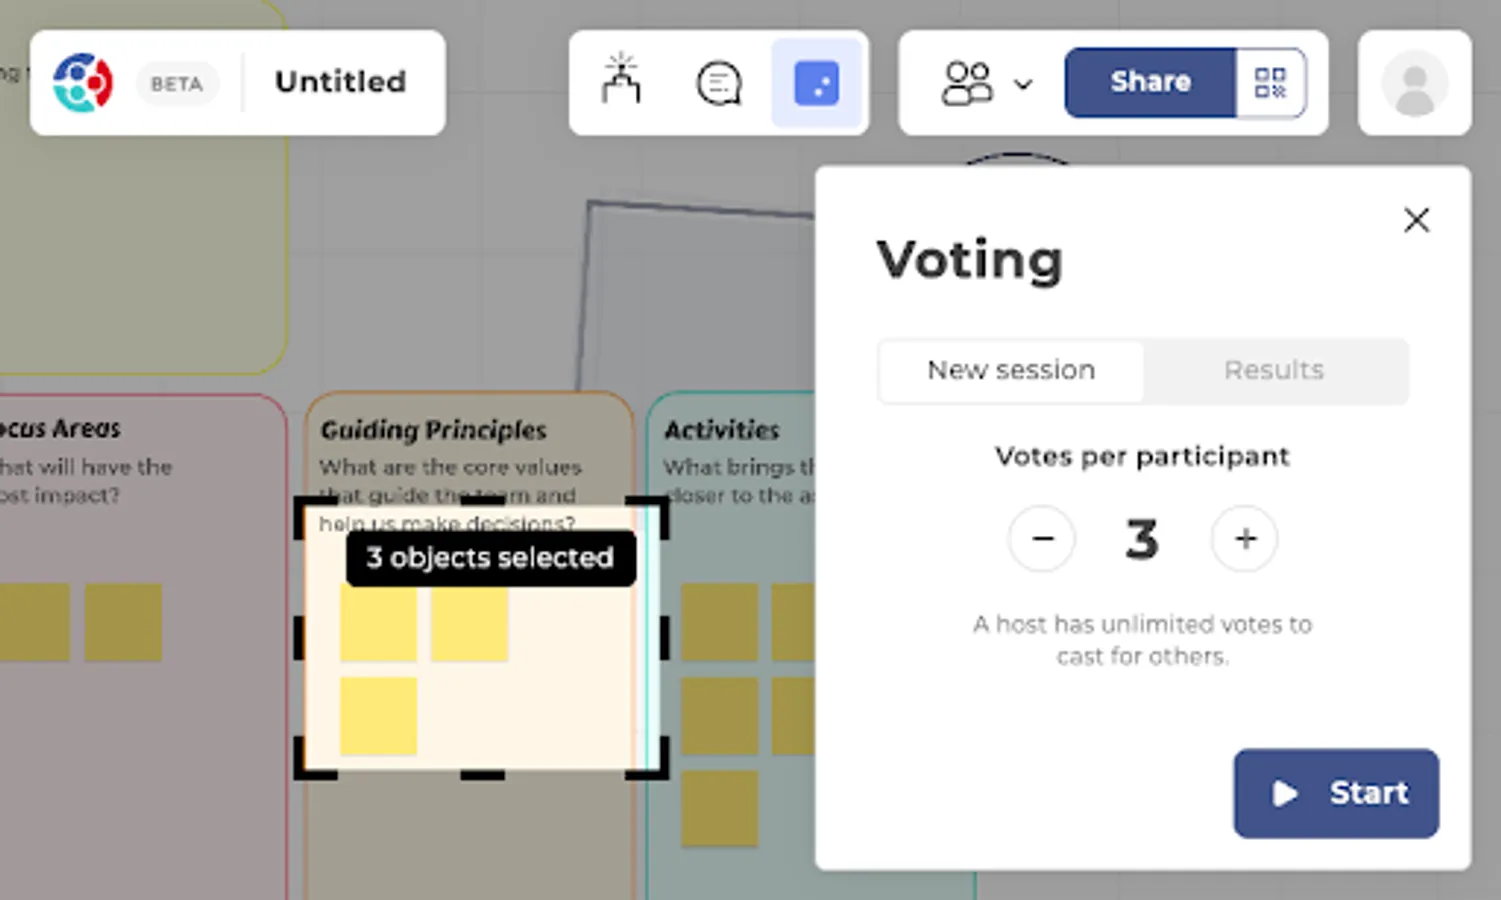
Task: Show the QR code sharing option
Action: pyautogui.click(x=1270, y=83)
